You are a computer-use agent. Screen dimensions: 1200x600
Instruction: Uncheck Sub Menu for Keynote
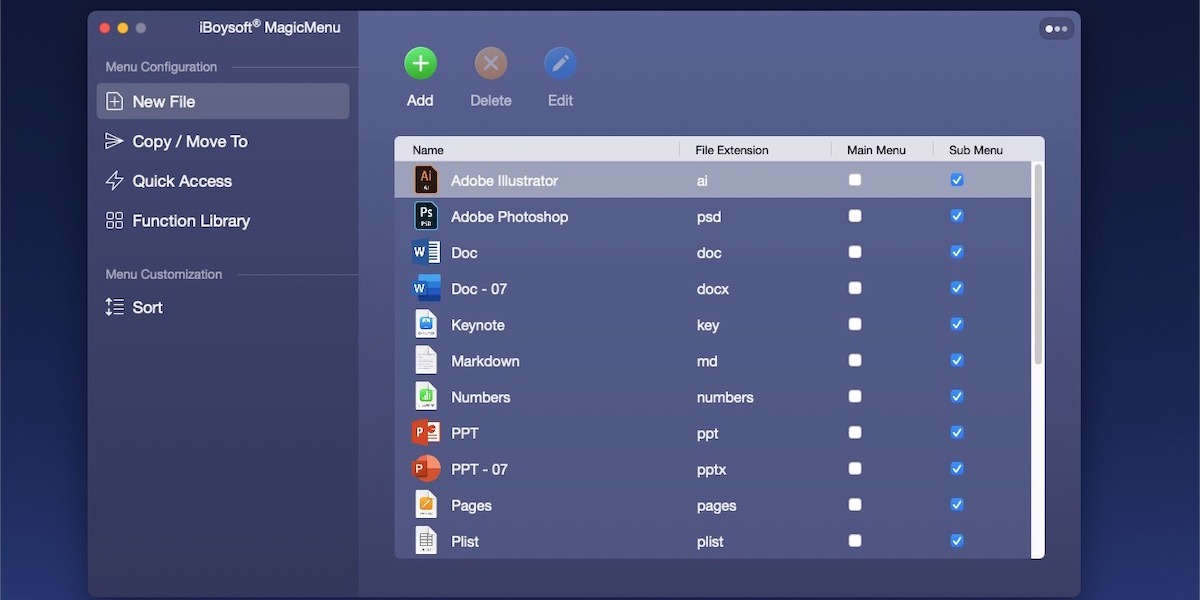957,324
